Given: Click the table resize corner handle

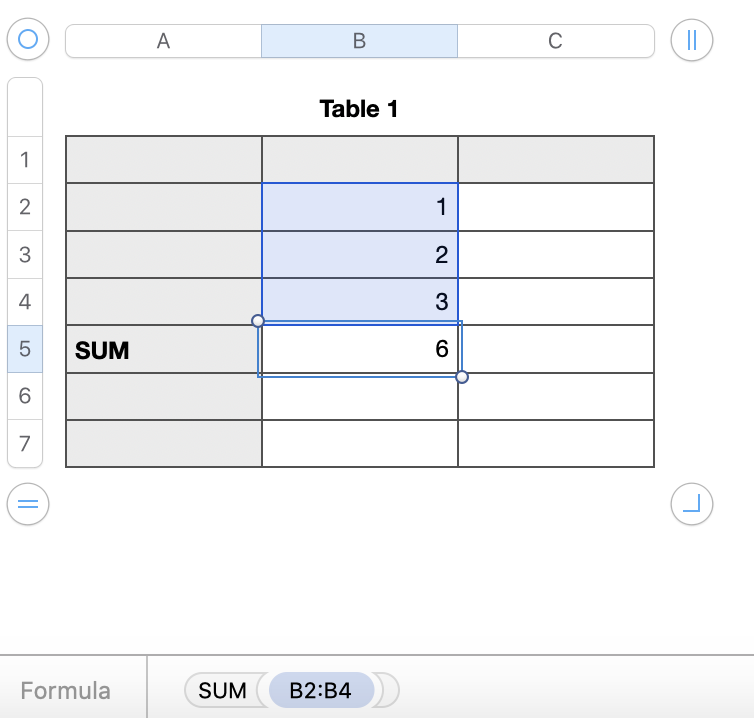Looking at the screenshot, I should tap(691, 504).
